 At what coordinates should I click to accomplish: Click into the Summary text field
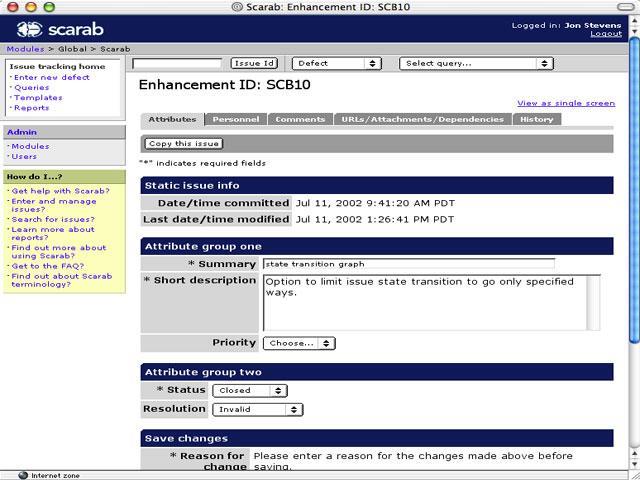(408, 264)
